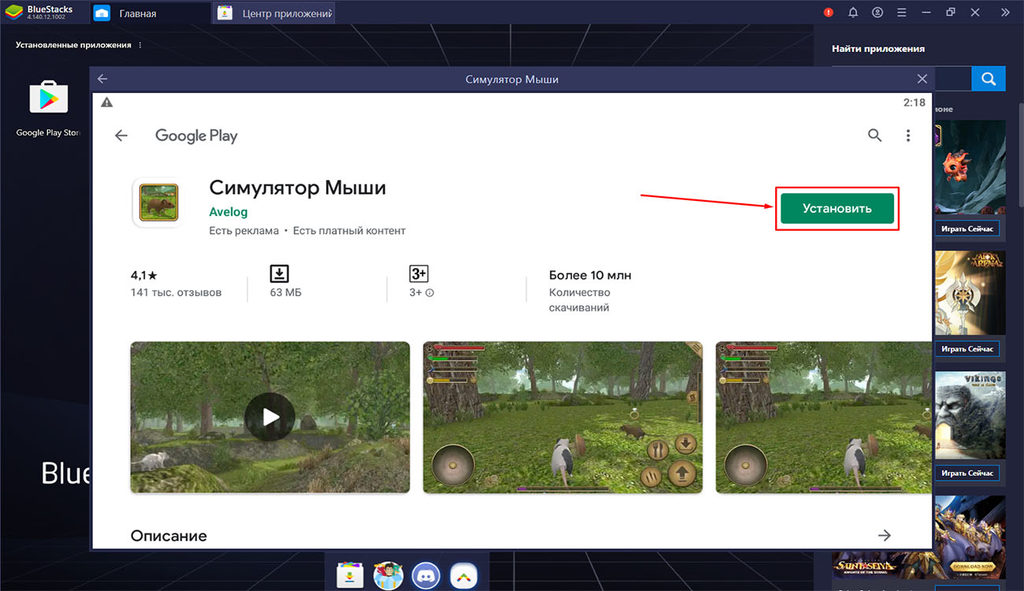
Task: Open the app center dock icon
Action: pyautogui.click(x=350, y=575)
